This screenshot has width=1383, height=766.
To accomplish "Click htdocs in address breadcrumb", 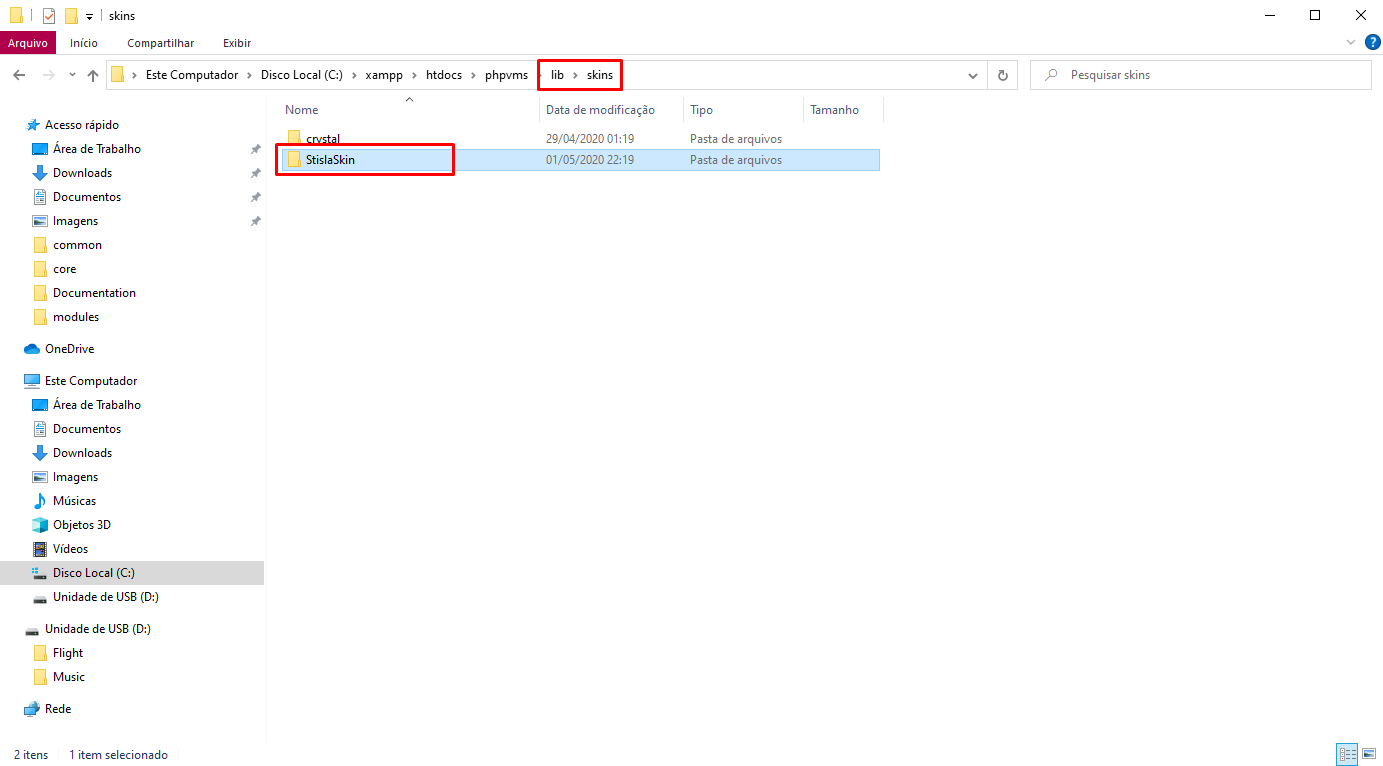I will (x=444, y=75).
